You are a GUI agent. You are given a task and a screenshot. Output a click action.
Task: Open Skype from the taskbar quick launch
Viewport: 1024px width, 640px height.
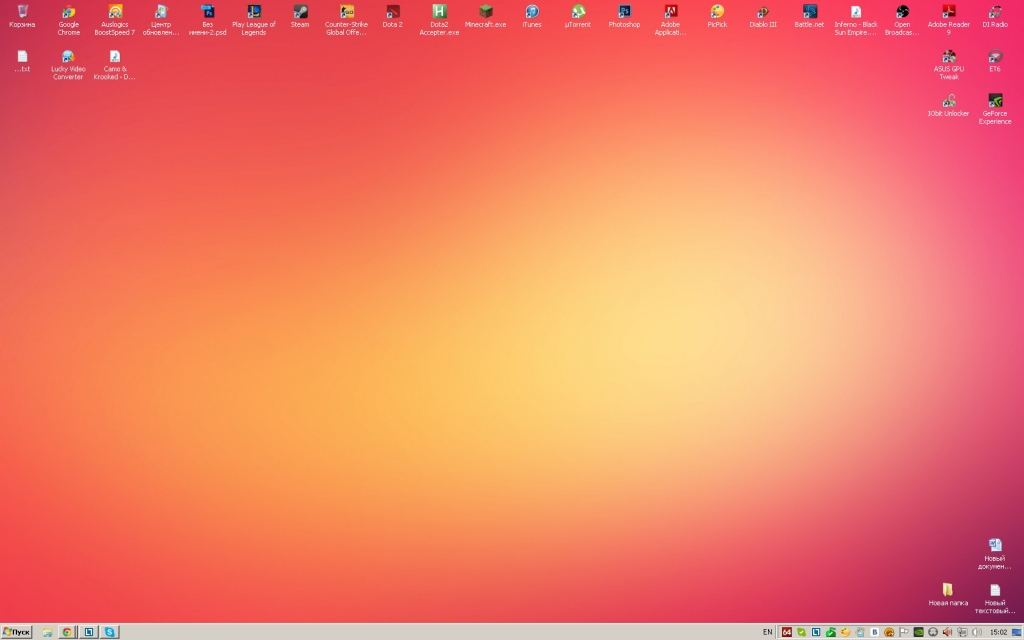[x=110, y=632]
